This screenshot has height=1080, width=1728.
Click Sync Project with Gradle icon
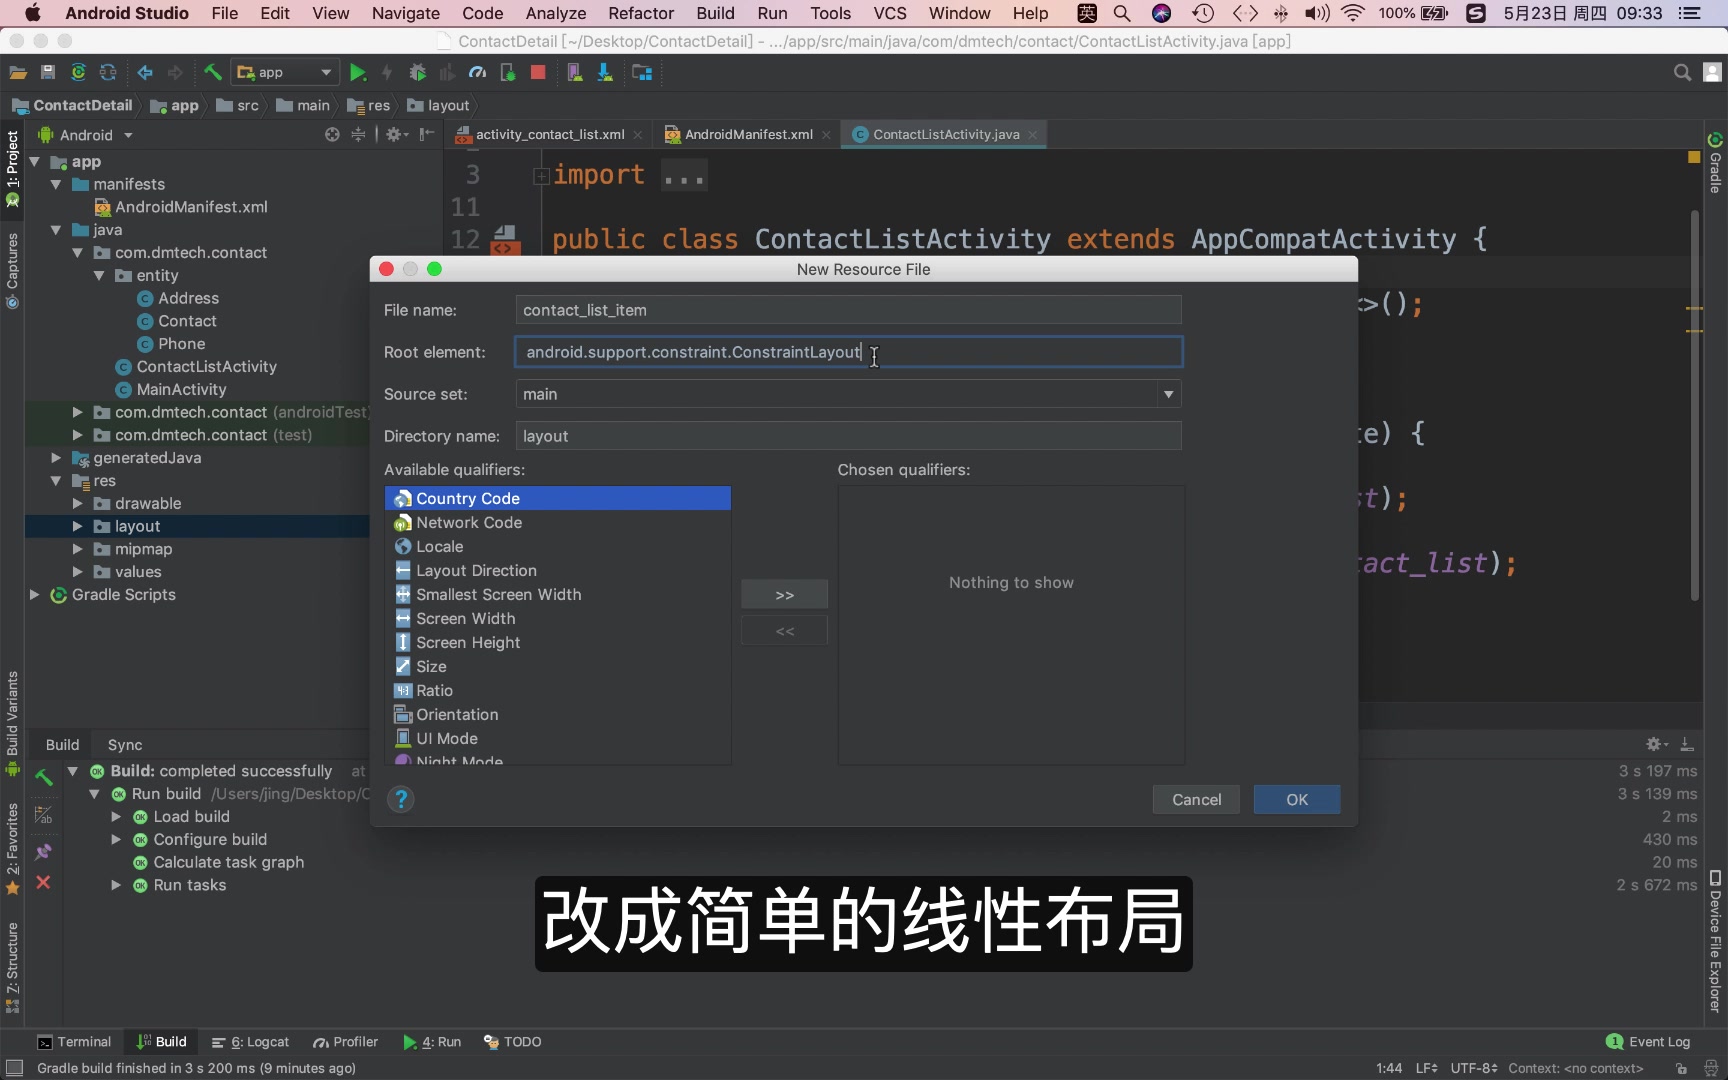[78, 72]
